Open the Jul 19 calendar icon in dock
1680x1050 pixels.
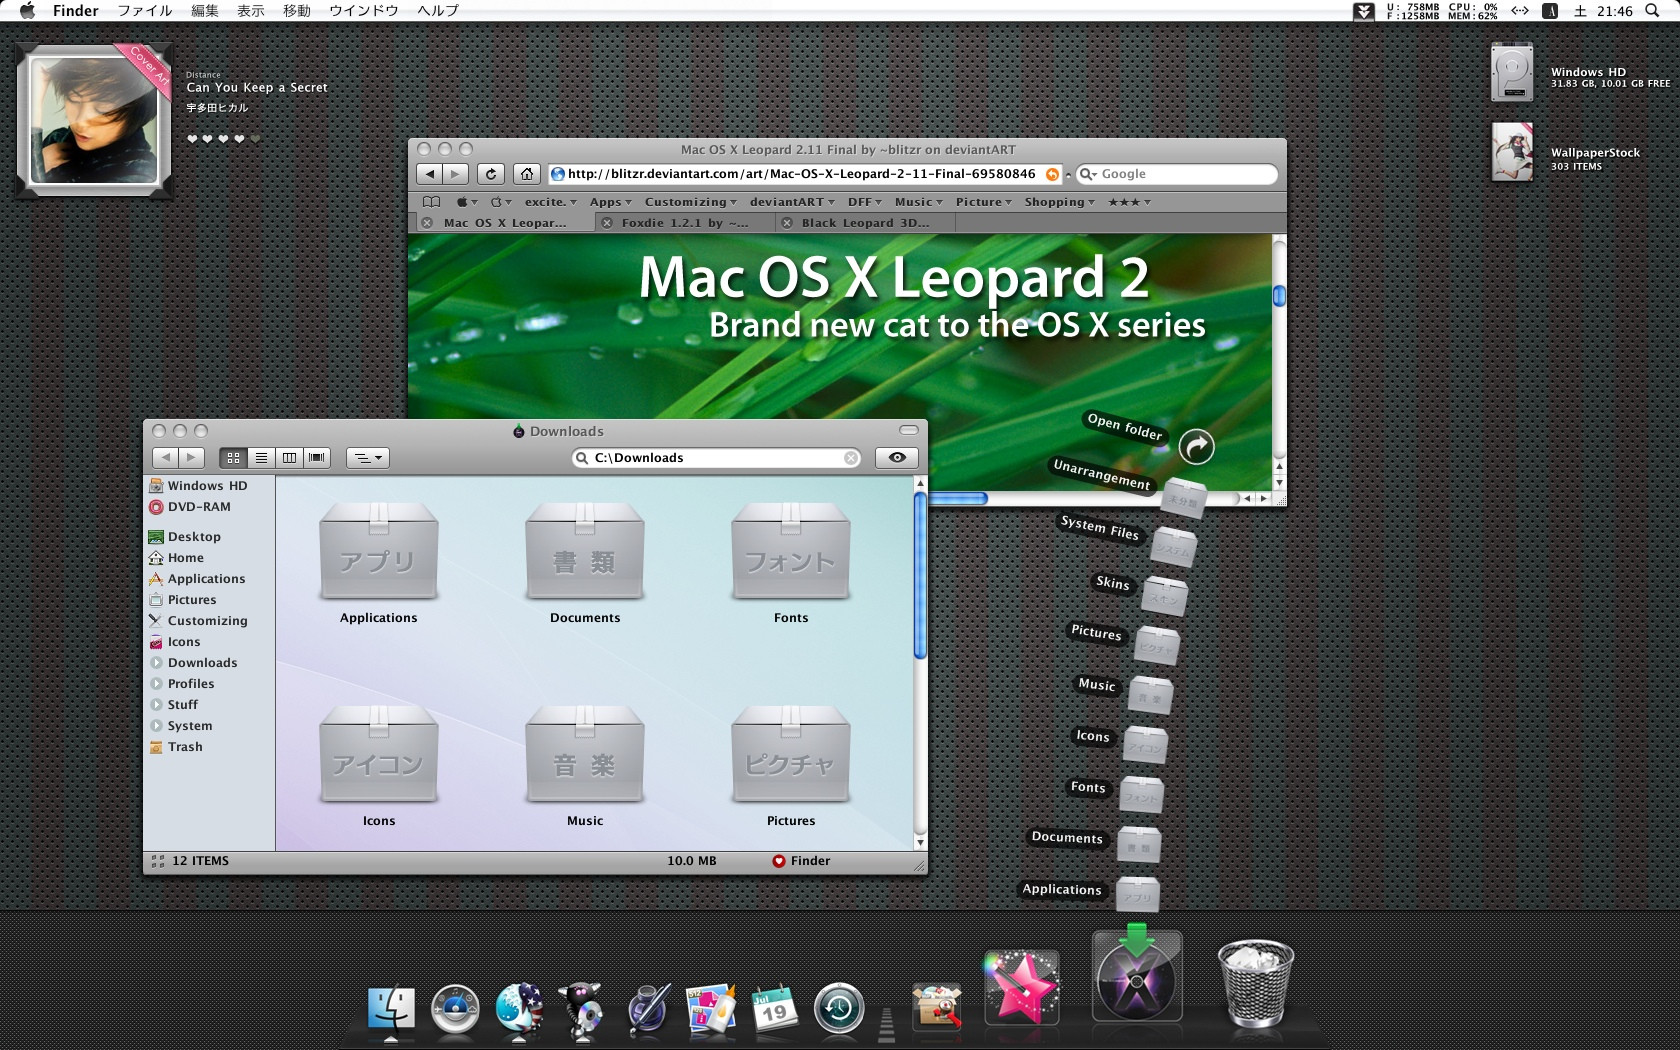point(775,1010)
